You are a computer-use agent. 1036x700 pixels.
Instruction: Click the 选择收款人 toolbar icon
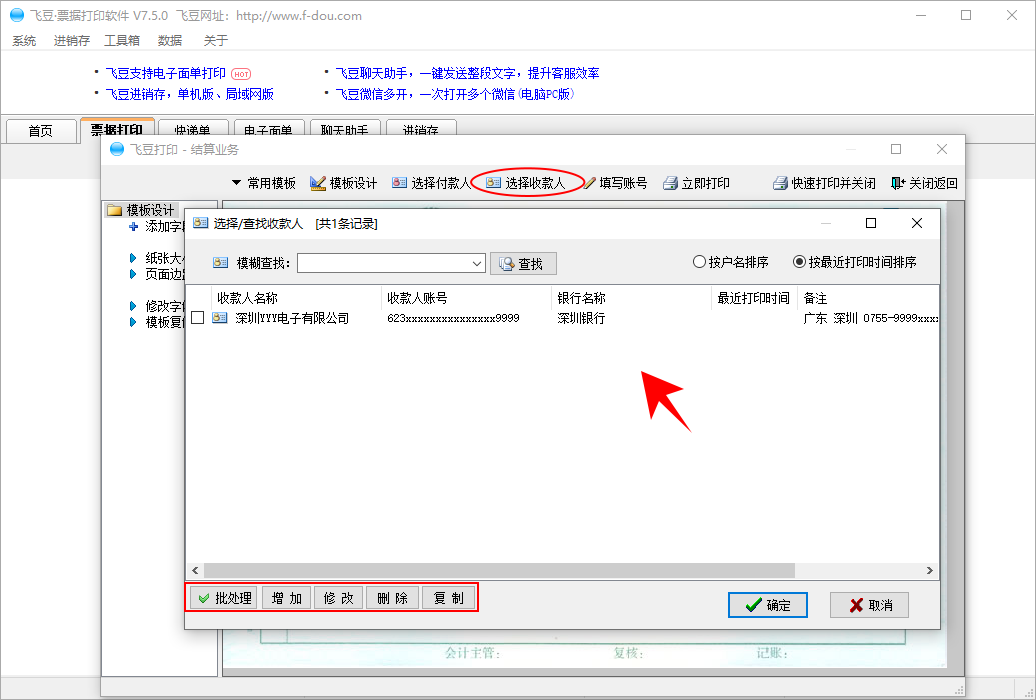tap(493, 183)
